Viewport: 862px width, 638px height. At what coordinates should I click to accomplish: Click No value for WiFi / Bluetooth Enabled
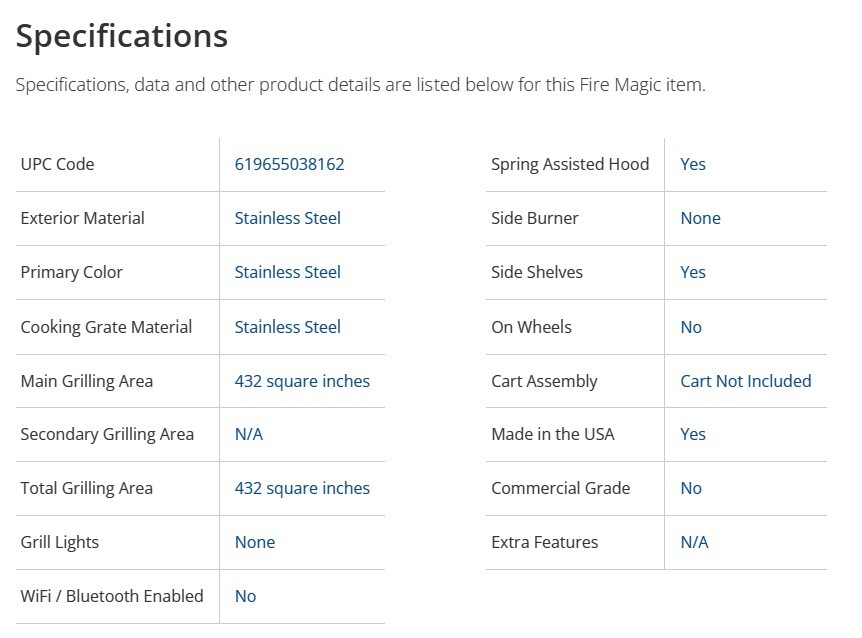click(x=245, y=596)
